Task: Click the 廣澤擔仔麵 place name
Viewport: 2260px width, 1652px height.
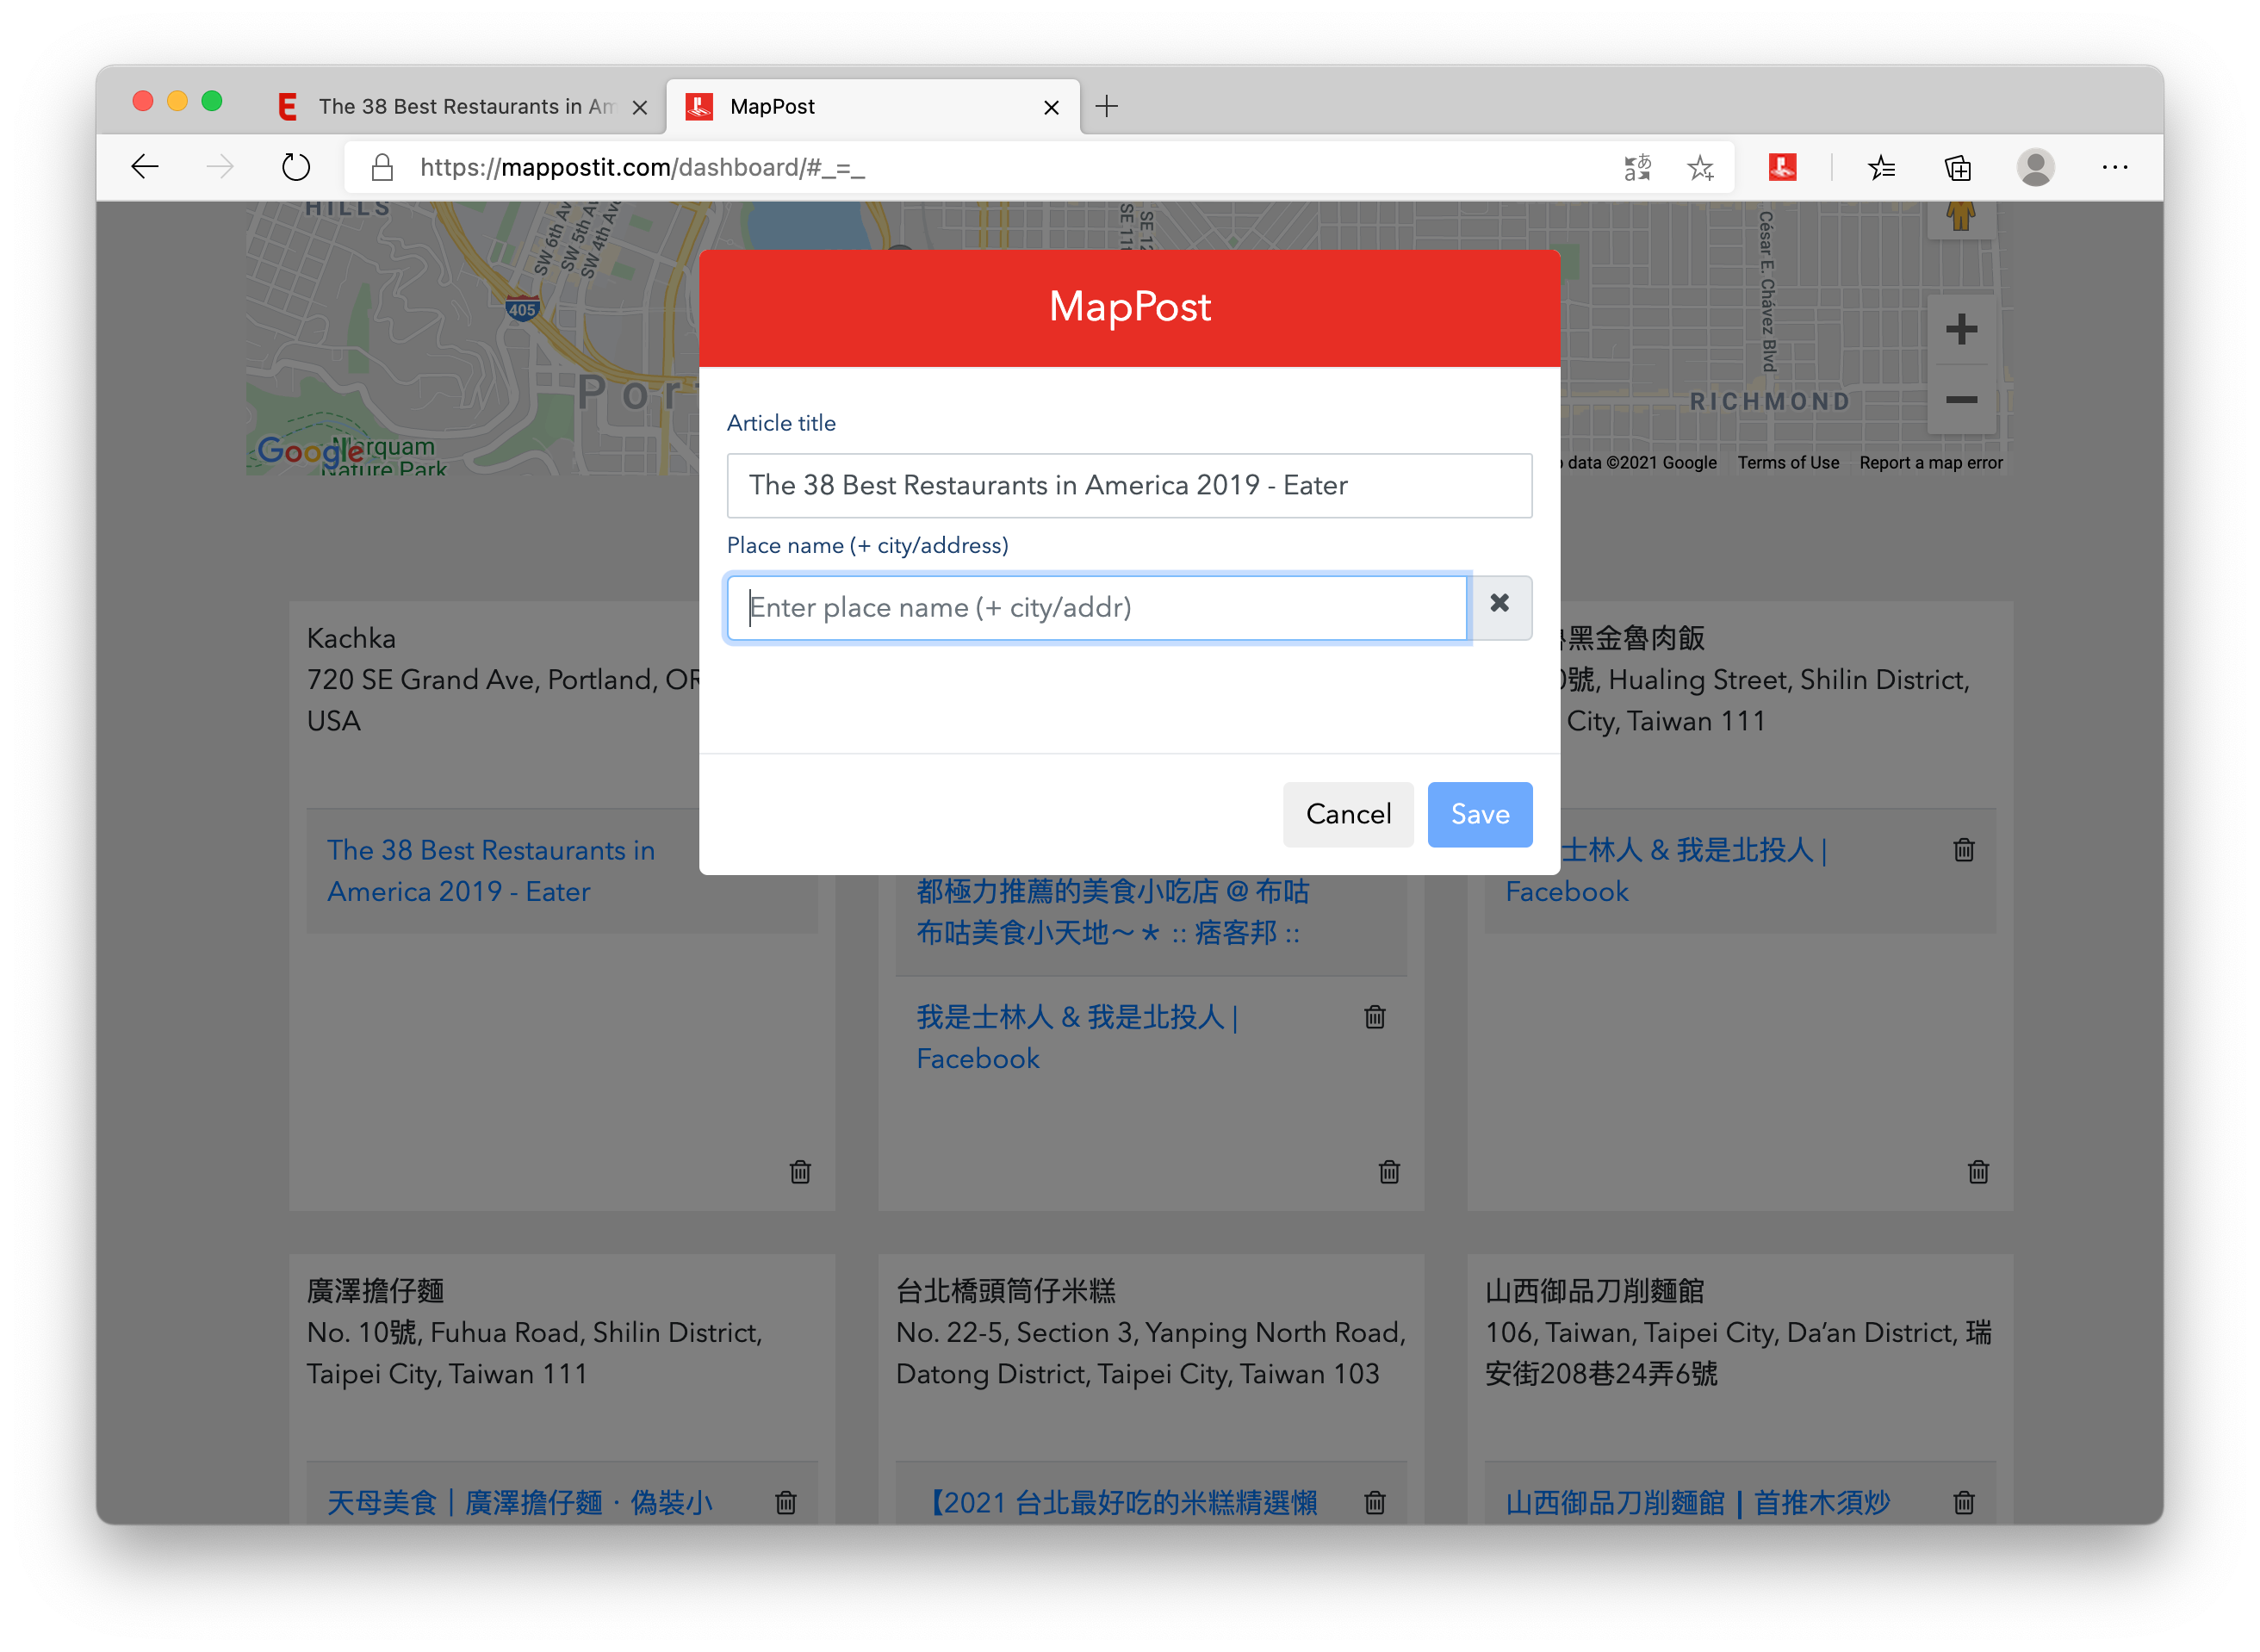Action: click(376, 1290)
